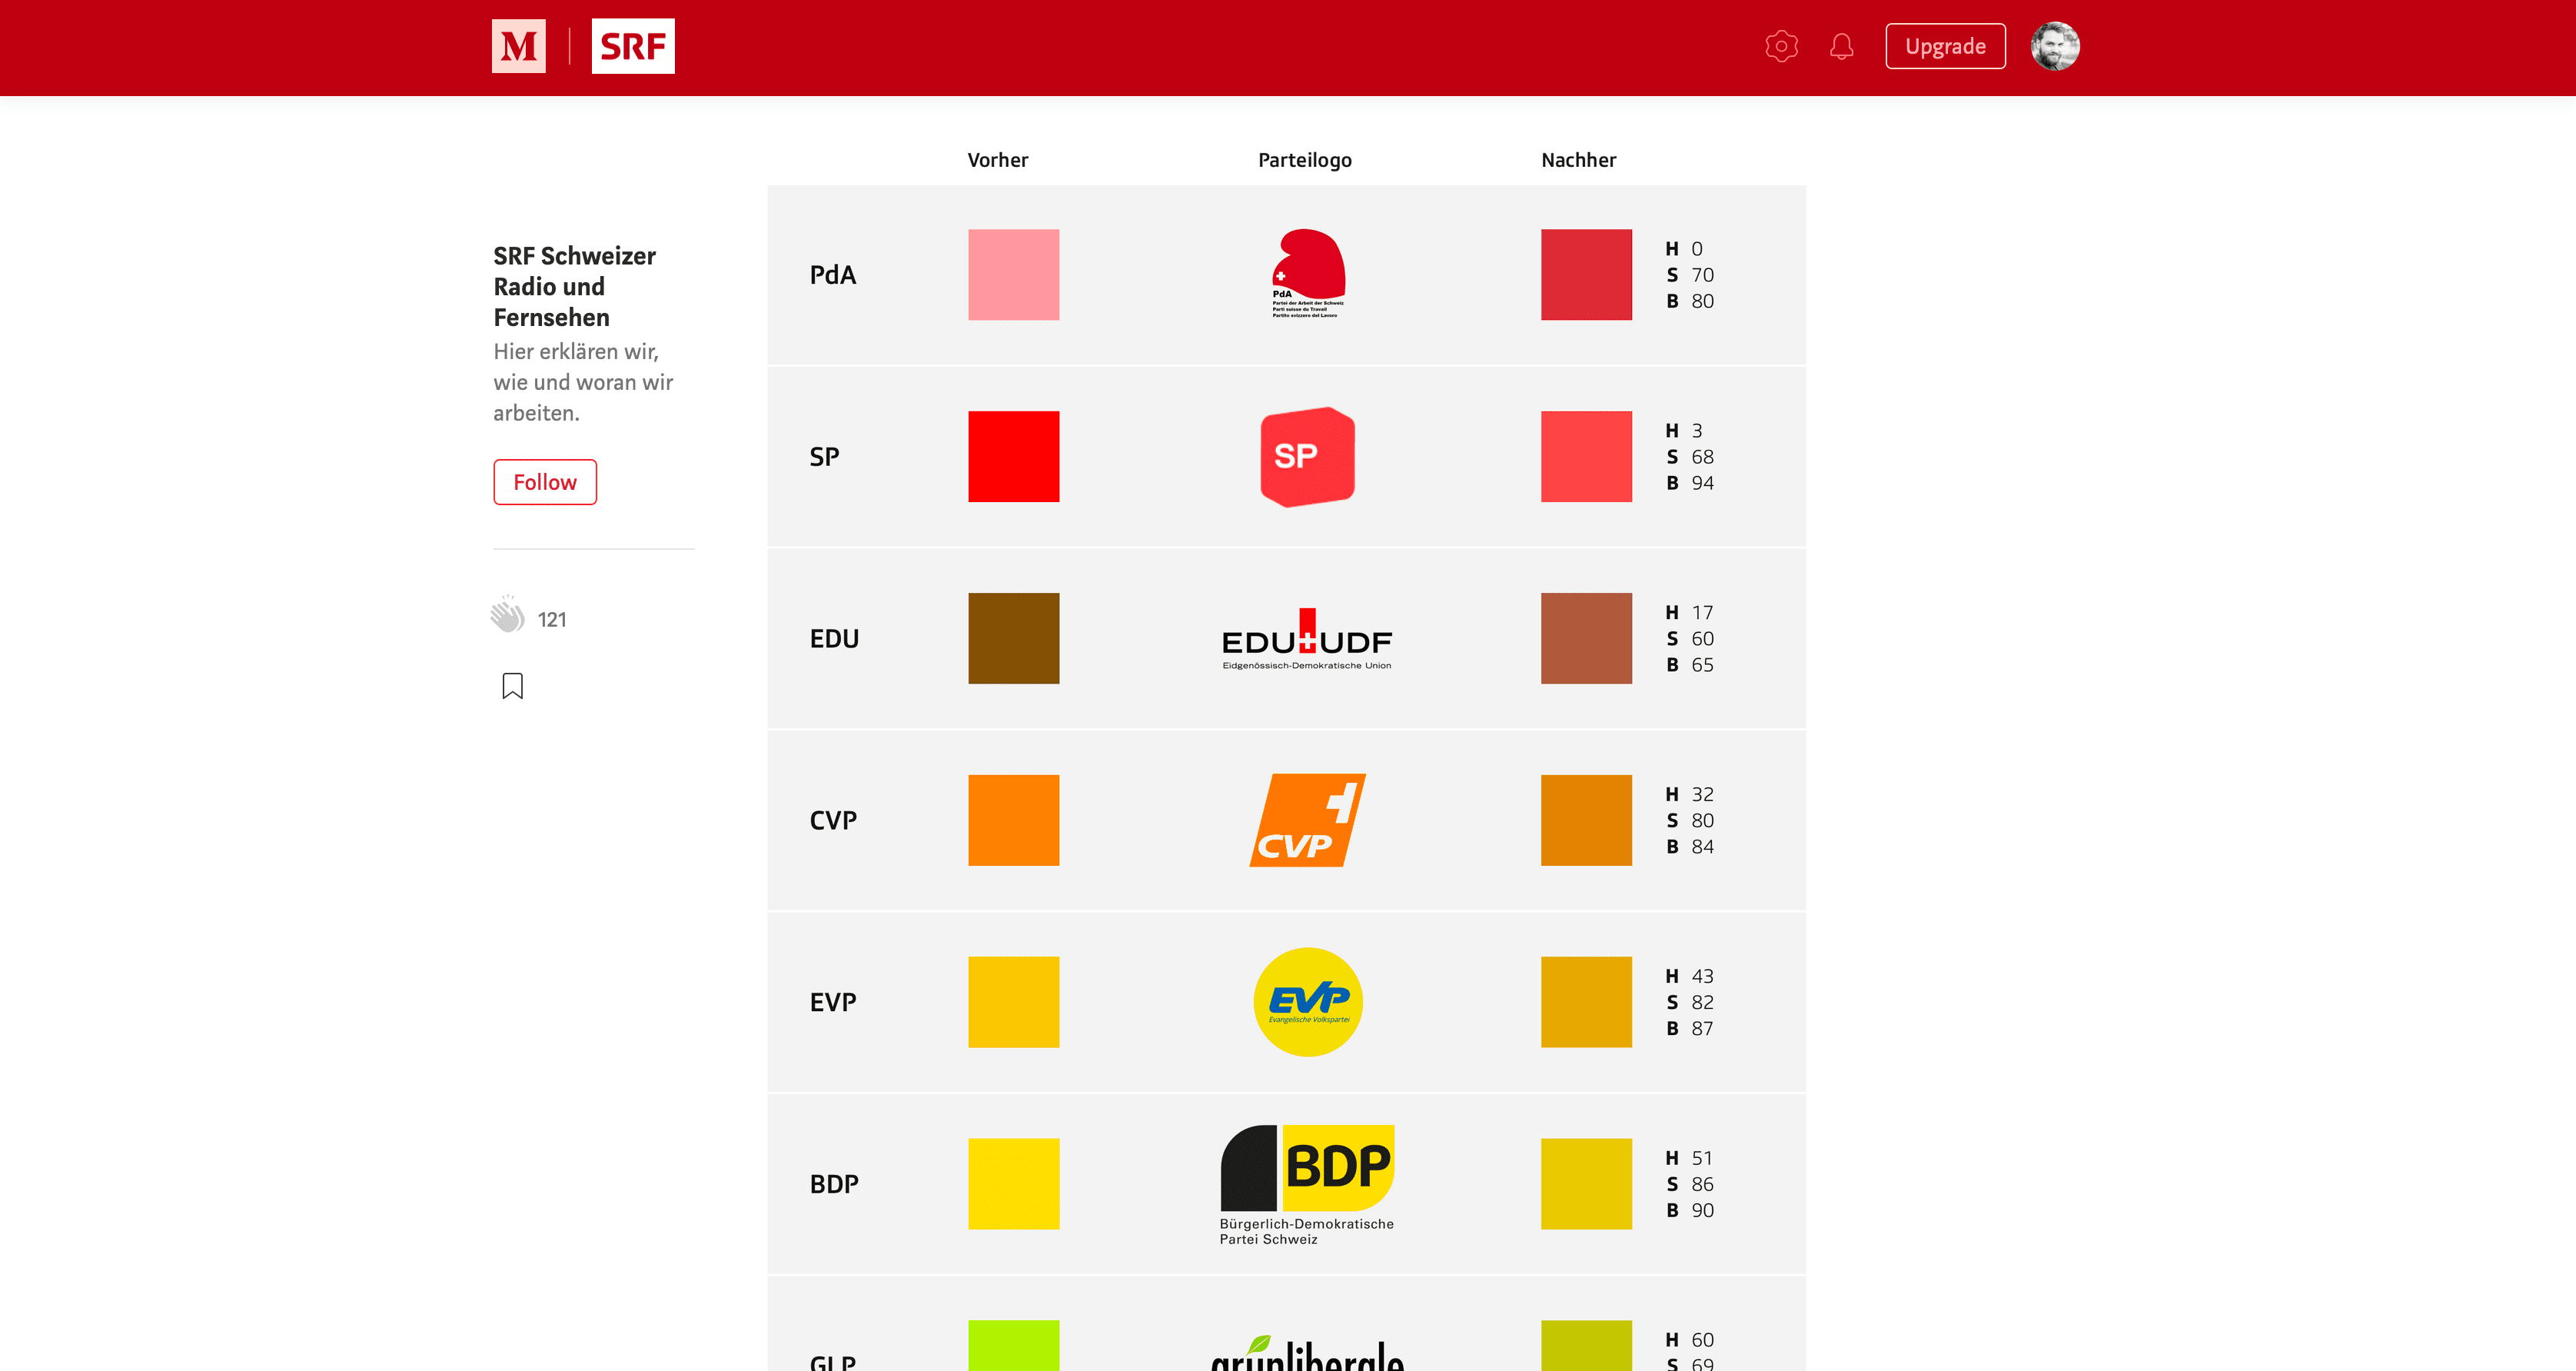The image size is (2576, 1371).
Task: Open the Medium home logo
Action: point(518,46)
